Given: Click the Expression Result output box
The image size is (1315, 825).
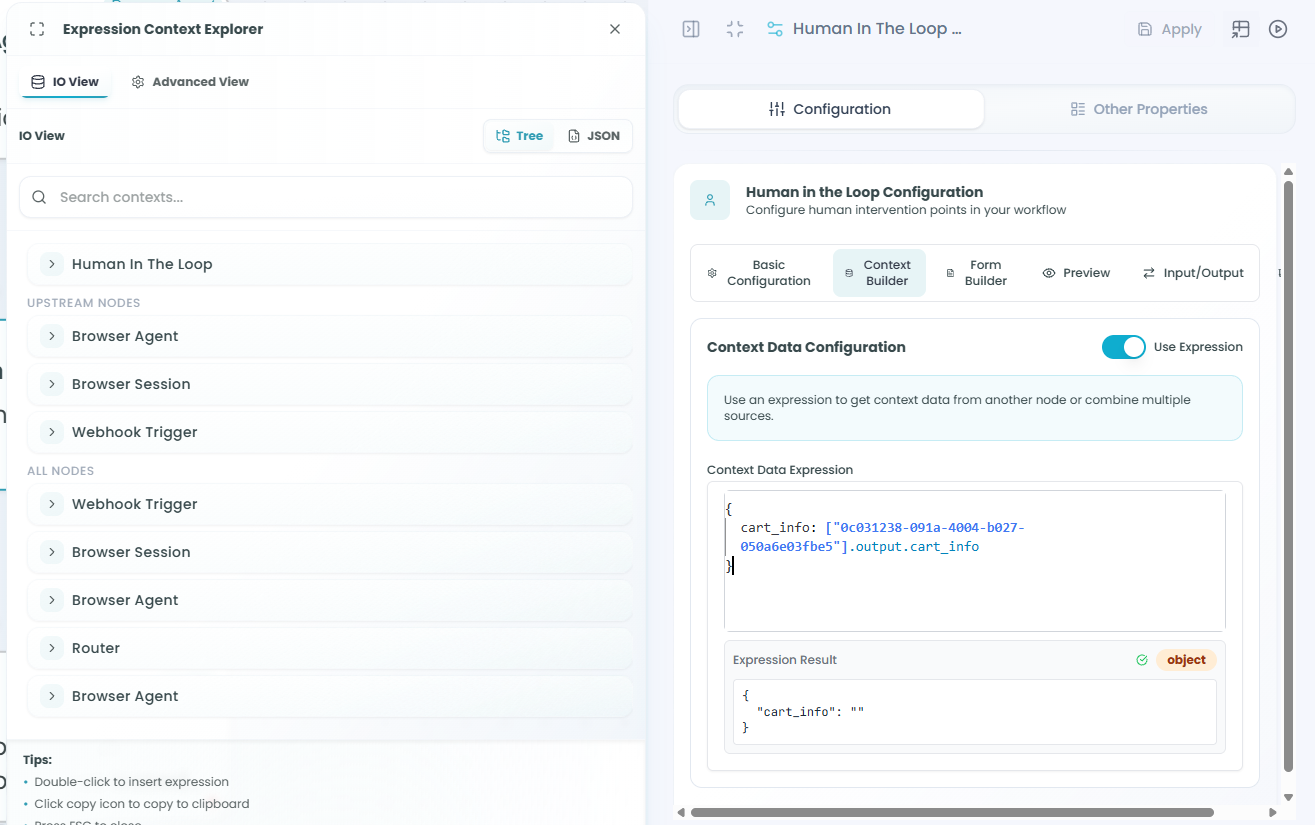Looking at the screenshot, I should [x=975, y=712].
